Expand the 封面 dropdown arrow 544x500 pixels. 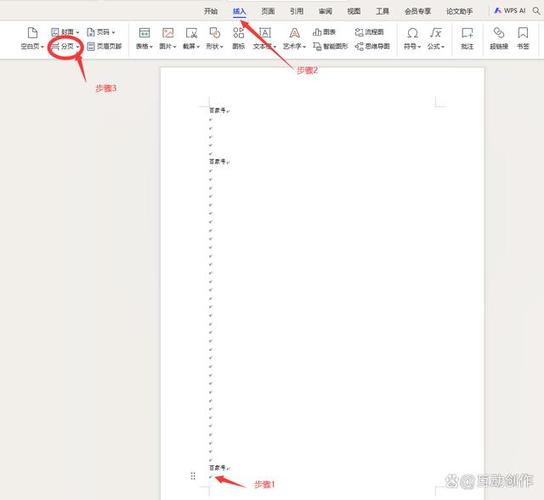[77, 32]
